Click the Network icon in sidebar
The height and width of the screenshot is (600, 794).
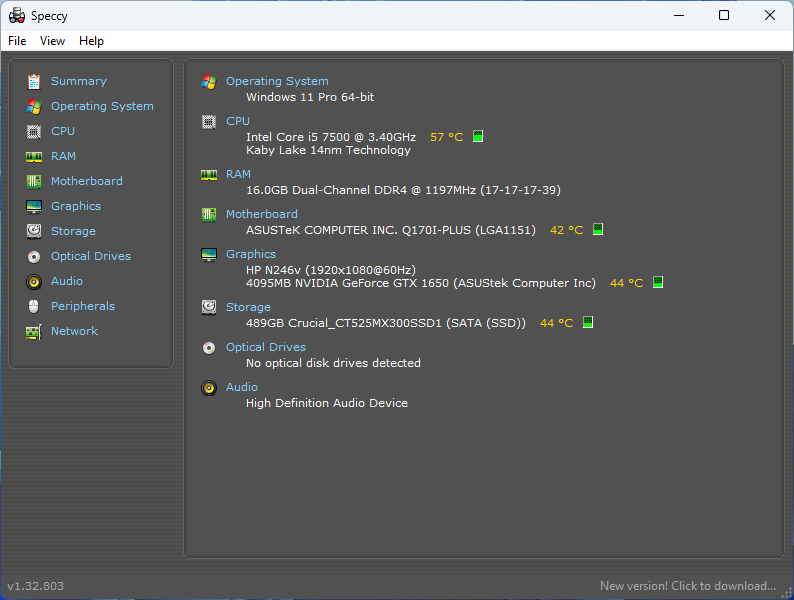(x=34, y=331)
